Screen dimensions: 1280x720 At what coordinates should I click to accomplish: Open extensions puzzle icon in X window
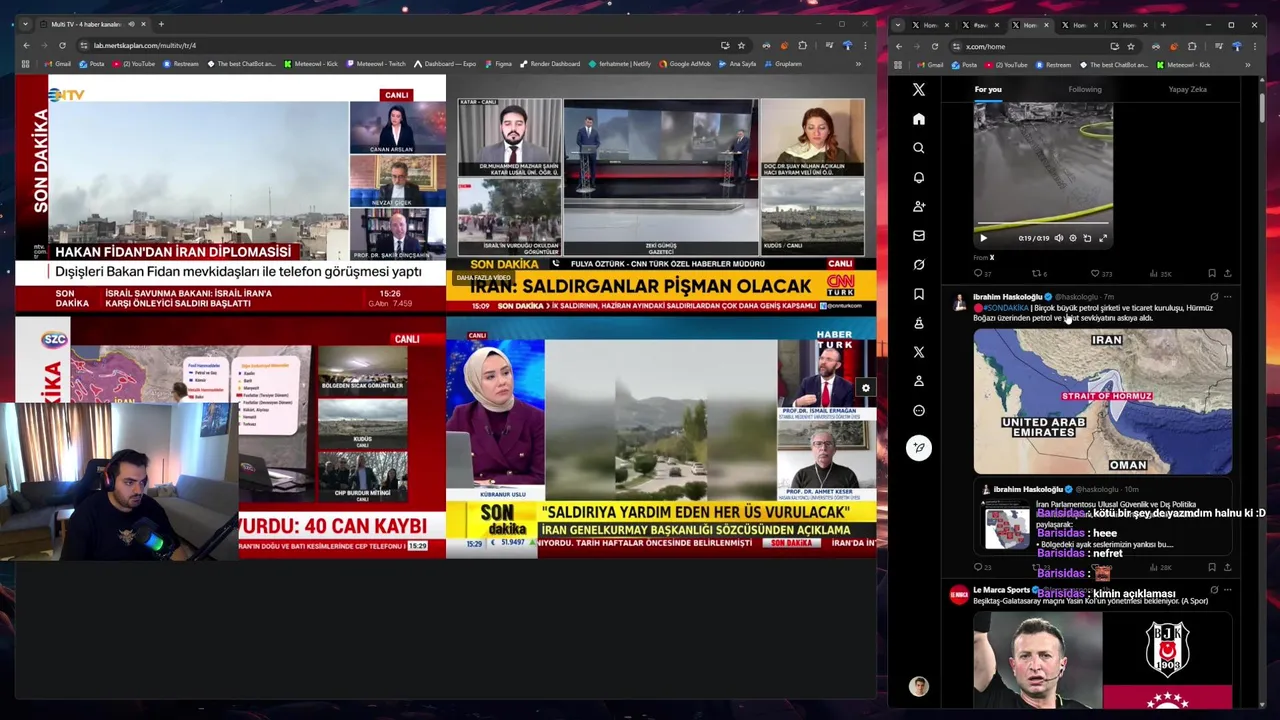(1191, 46)
